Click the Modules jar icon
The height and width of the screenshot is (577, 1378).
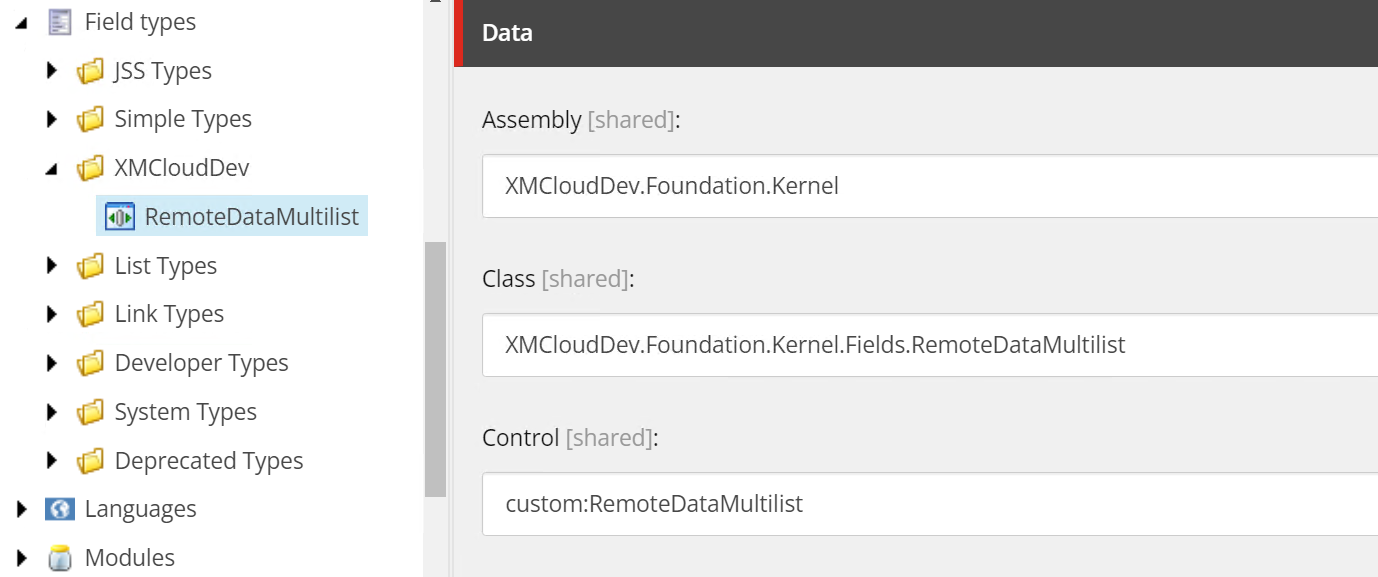(x=60, y=557)
